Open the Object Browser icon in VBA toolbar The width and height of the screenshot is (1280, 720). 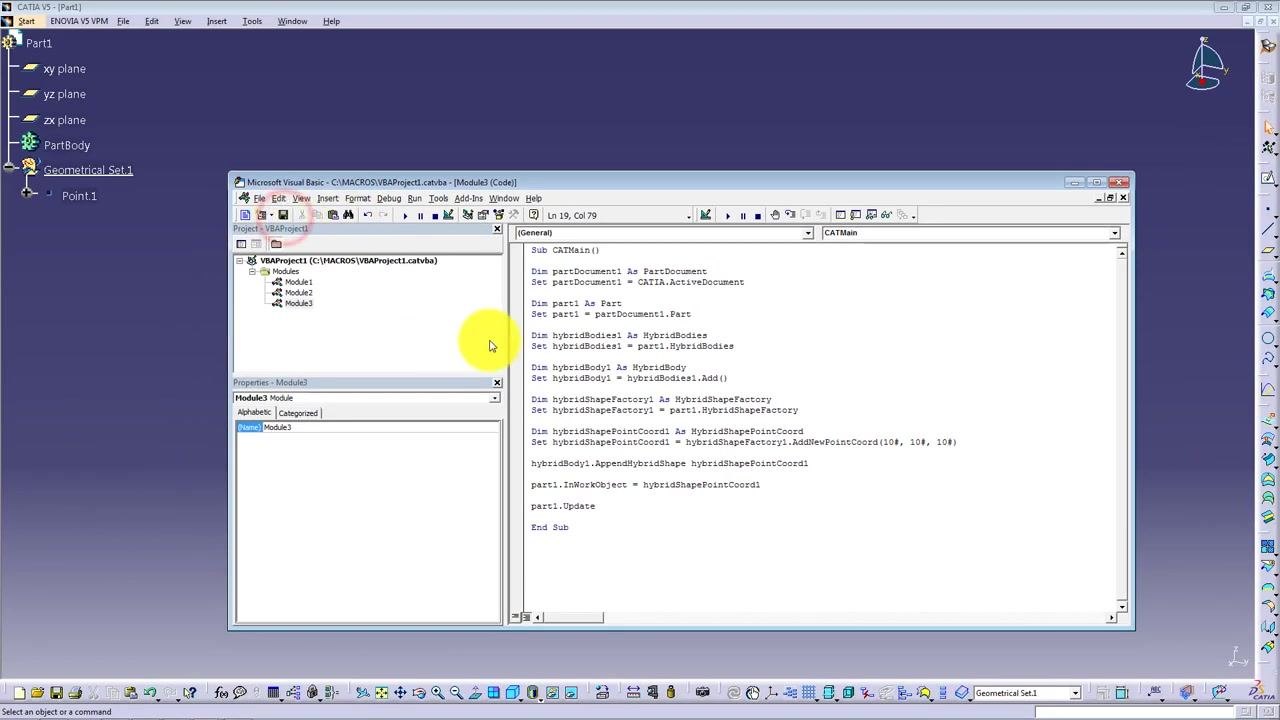[x=498, y=215]
